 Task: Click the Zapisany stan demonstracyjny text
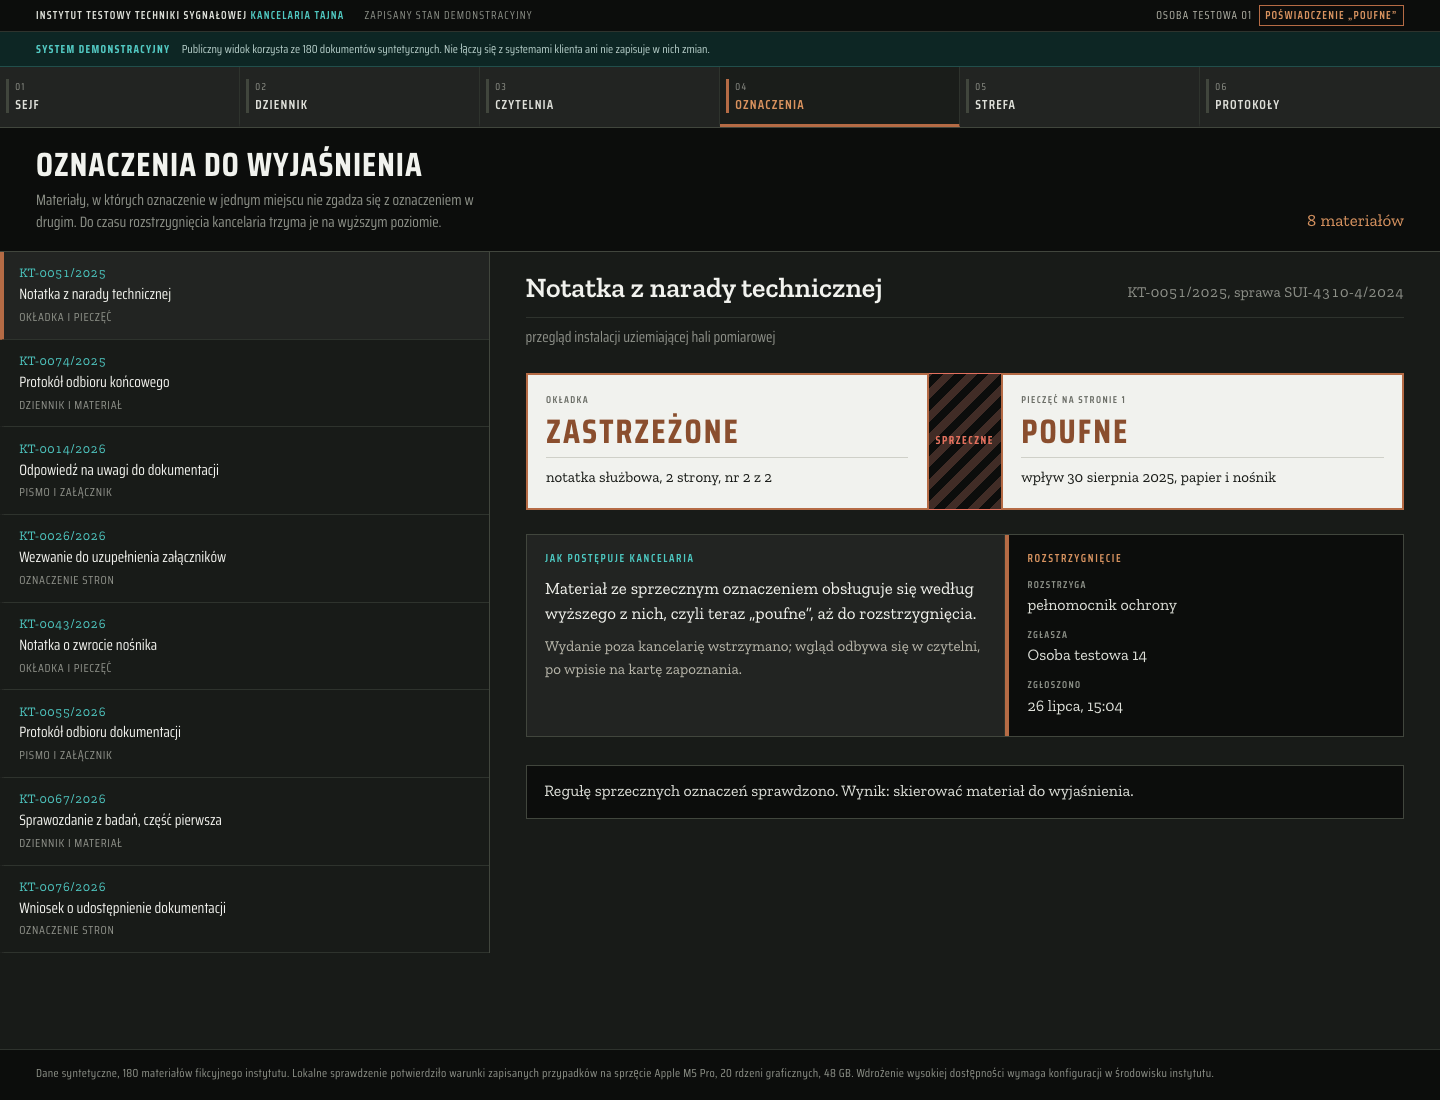448,15
